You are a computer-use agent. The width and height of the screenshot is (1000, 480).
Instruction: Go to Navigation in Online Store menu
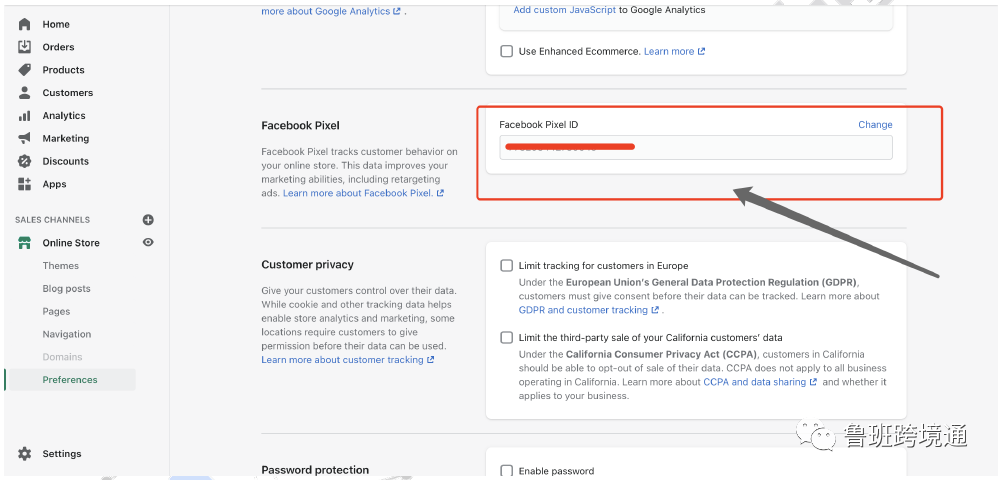[x=67, y=334]
